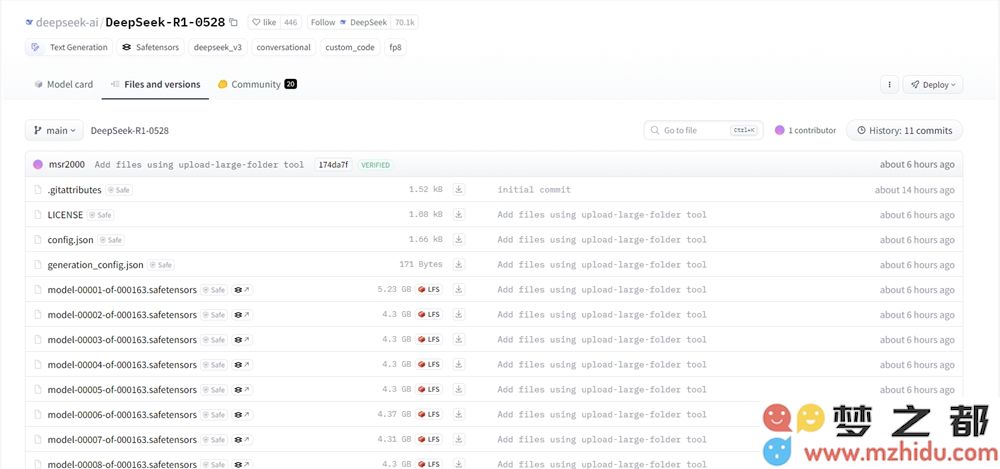The width and height of the screenshot is (1000, 469).
Task: Click LFS badge for model-00001 row
Action: (x=429, y=289)
